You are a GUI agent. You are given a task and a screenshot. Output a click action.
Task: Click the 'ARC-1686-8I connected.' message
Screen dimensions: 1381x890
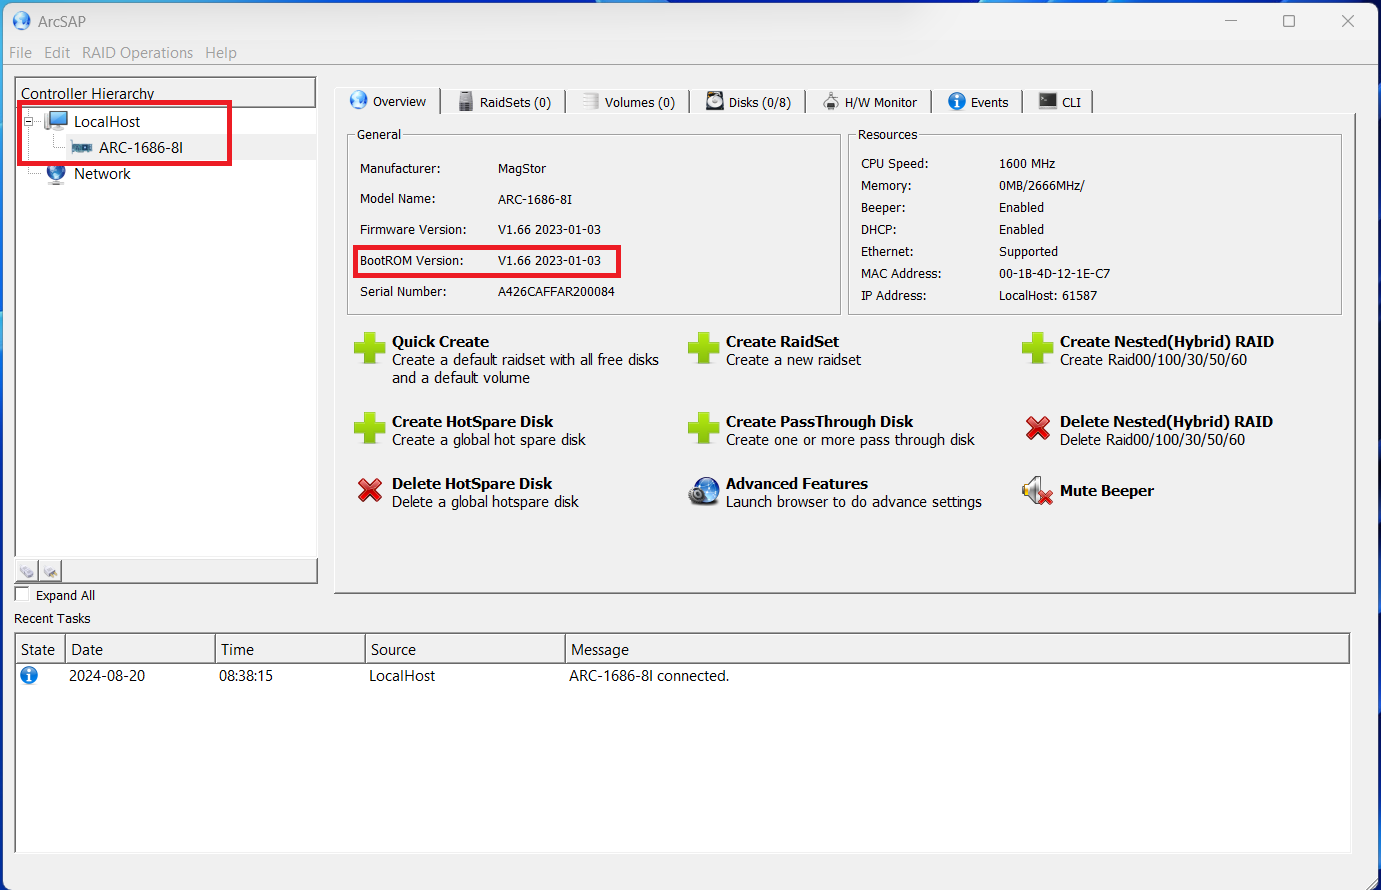click(x=649, y=676)
